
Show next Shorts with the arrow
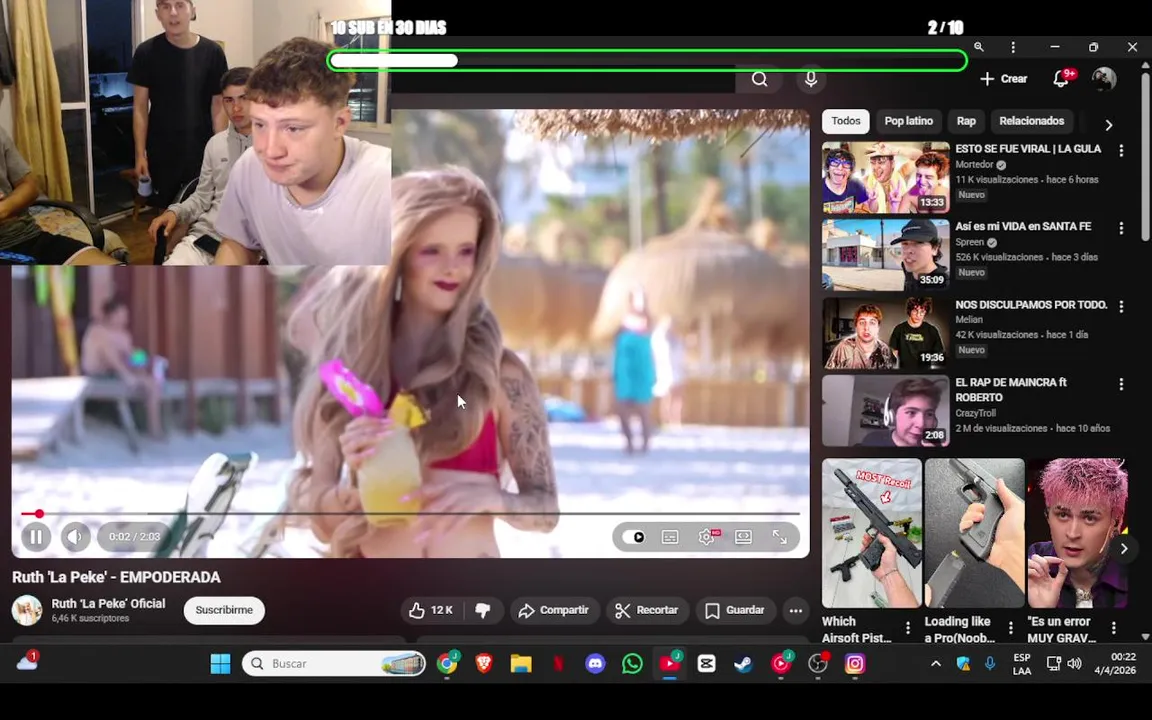click(1124, 548)
